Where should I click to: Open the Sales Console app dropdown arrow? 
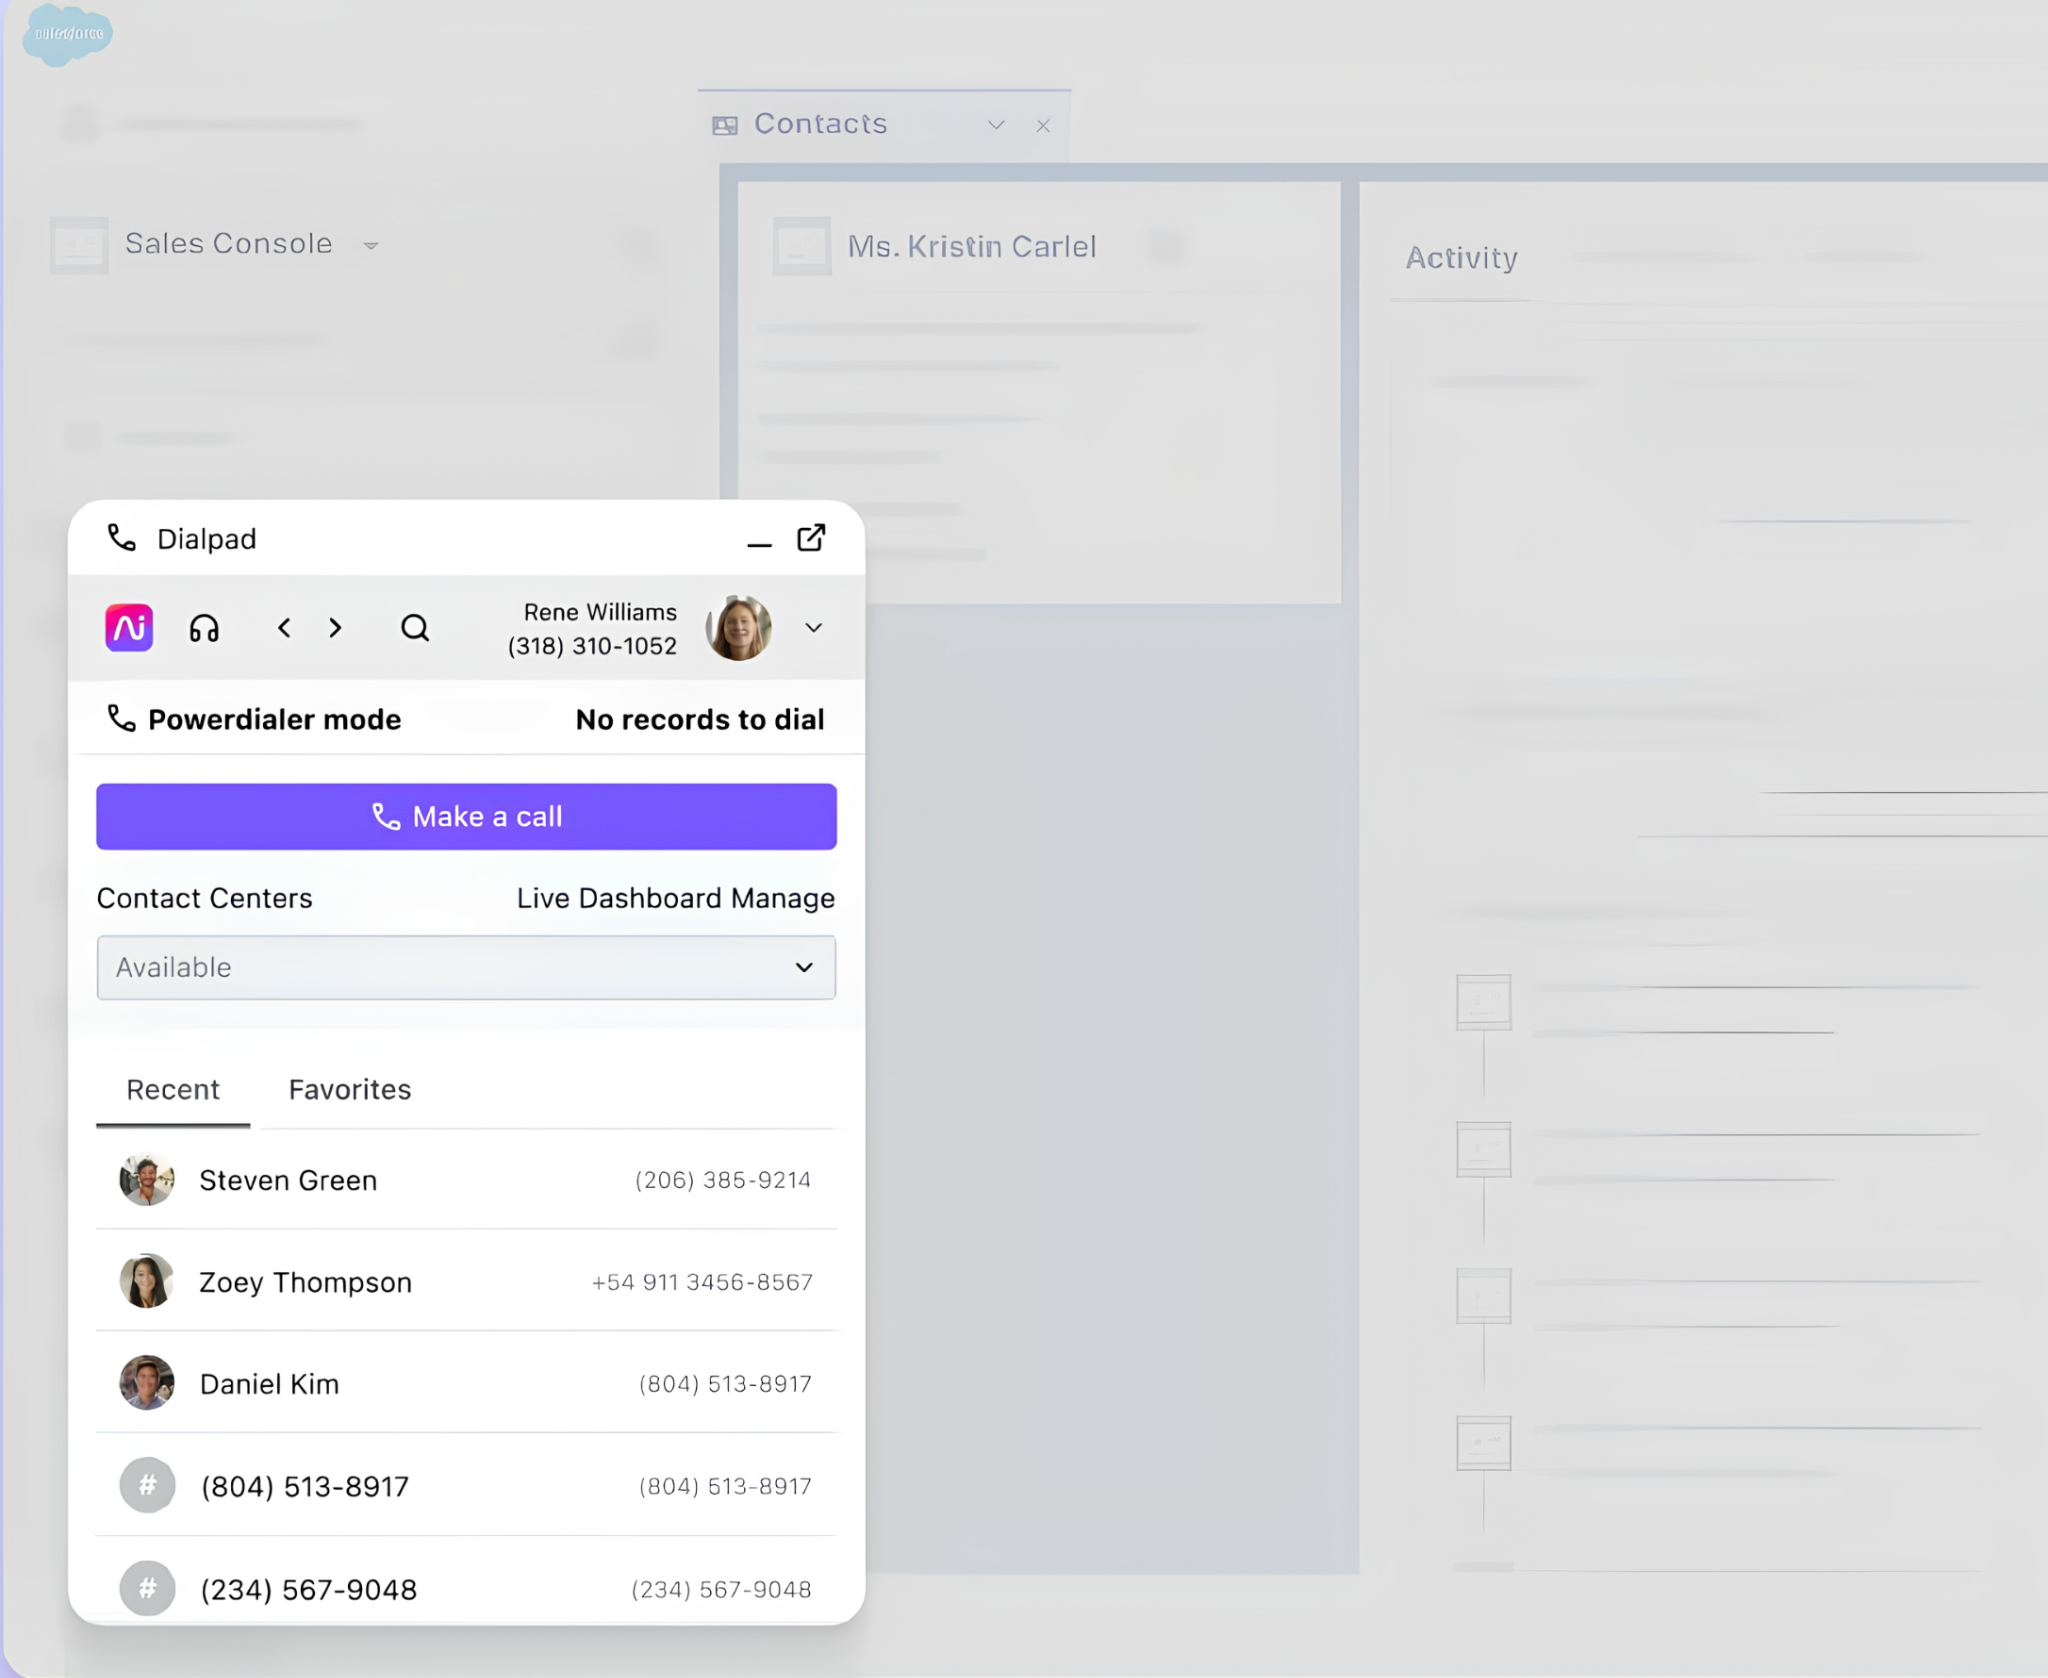point(370,246)
